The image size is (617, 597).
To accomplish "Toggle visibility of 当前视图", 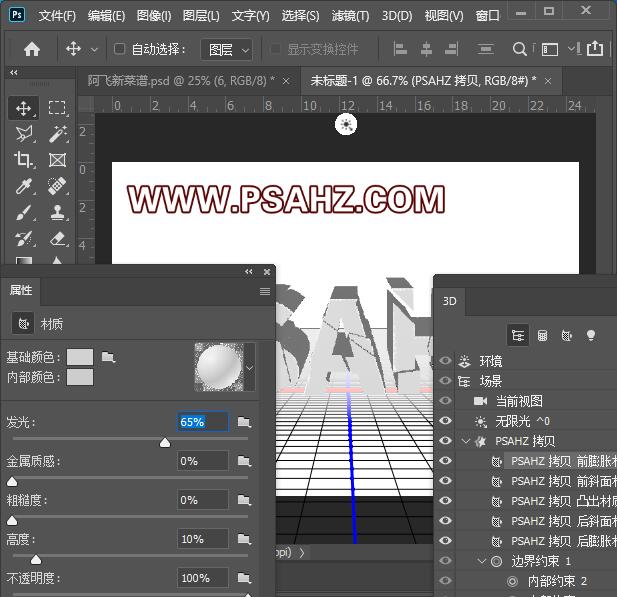I will [445, 401].
